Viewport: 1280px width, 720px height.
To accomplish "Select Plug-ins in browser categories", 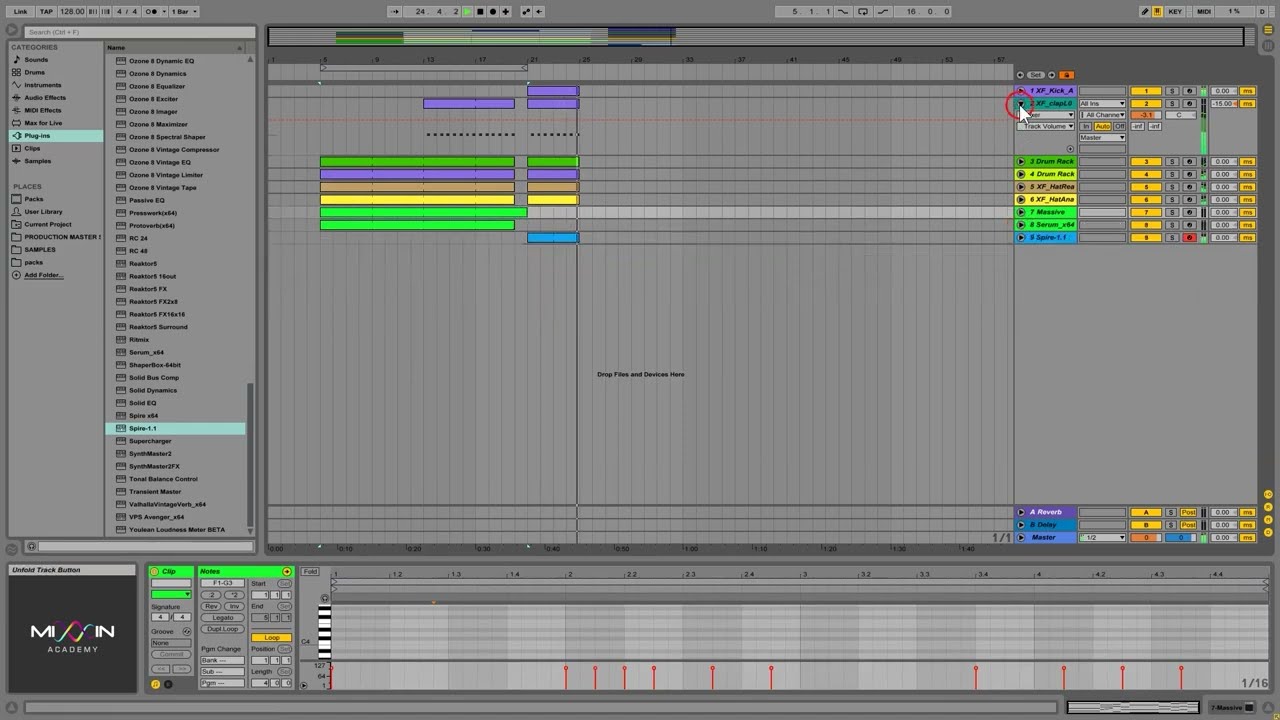I will point(37,136).
